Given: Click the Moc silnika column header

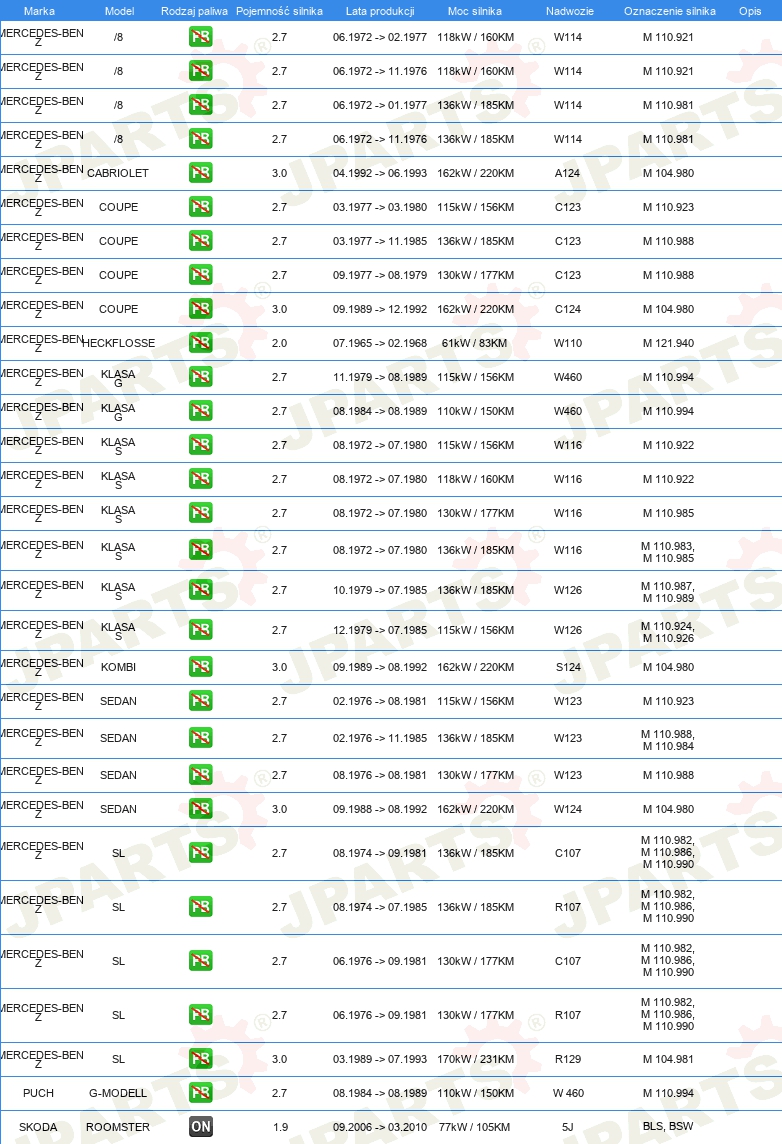Looking at the screenshot, I should tap(475, 11).
